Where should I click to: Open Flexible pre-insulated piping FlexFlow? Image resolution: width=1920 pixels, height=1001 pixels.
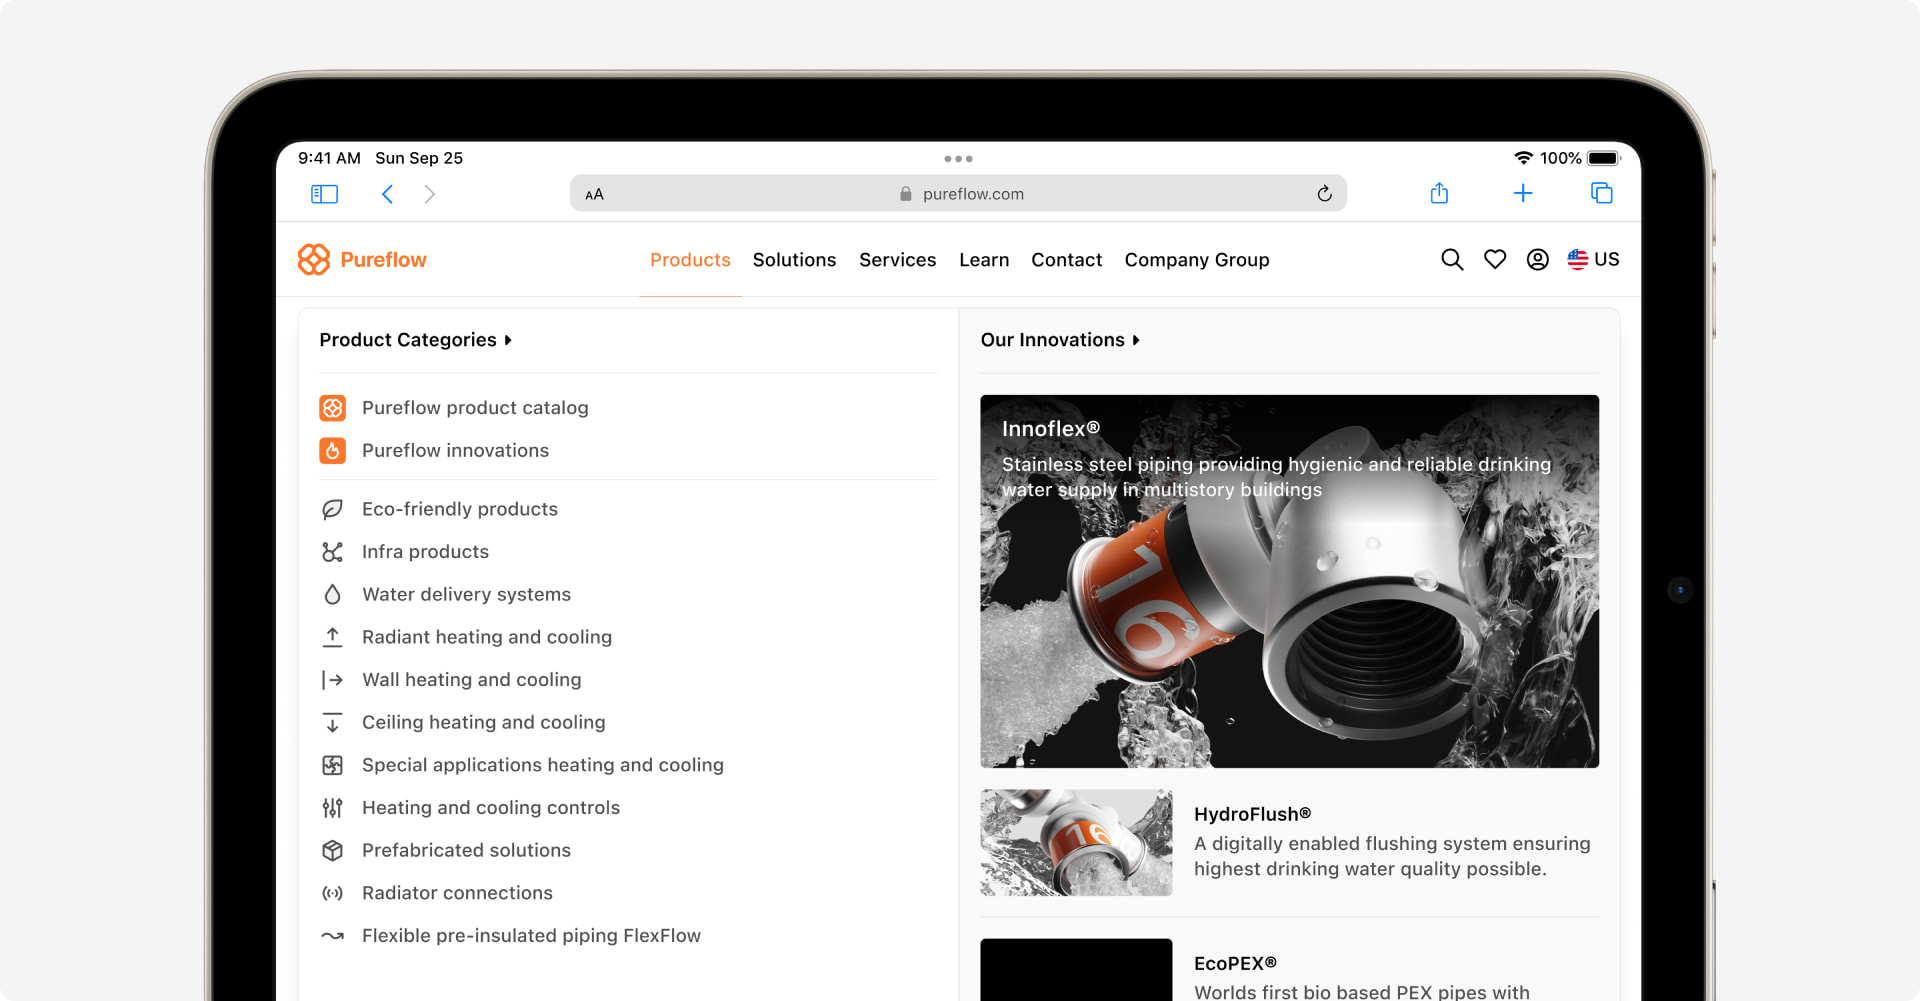531,936
